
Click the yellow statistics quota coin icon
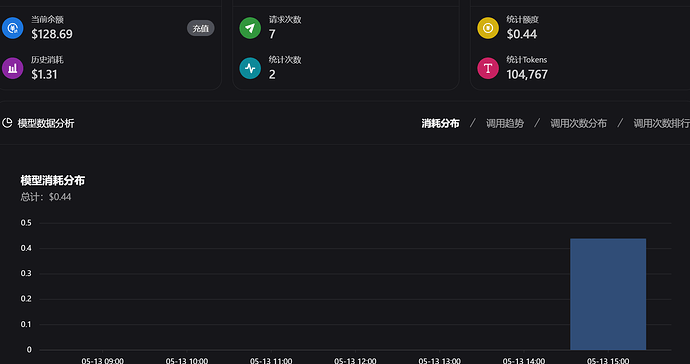click(488, 28)
